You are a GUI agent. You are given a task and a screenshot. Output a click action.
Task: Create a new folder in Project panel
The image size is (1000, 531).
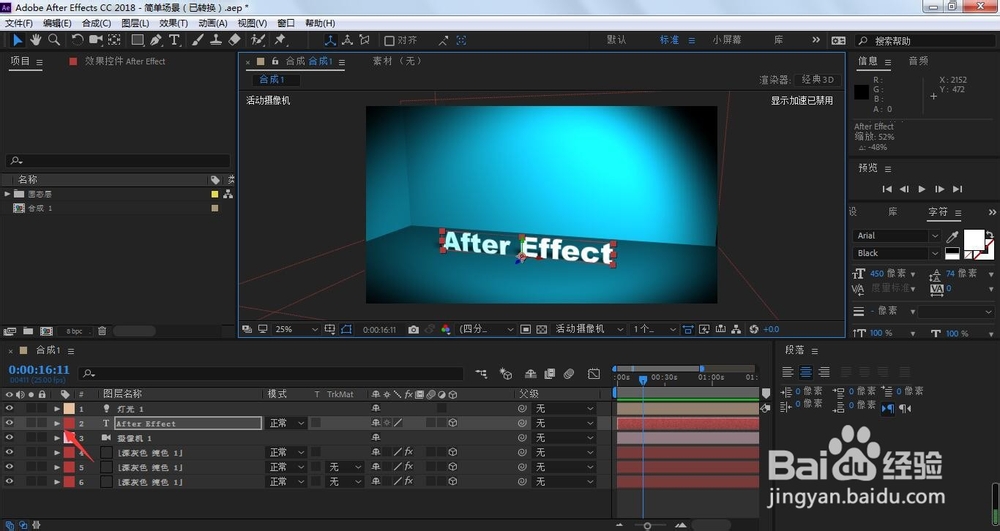[28, 331]
